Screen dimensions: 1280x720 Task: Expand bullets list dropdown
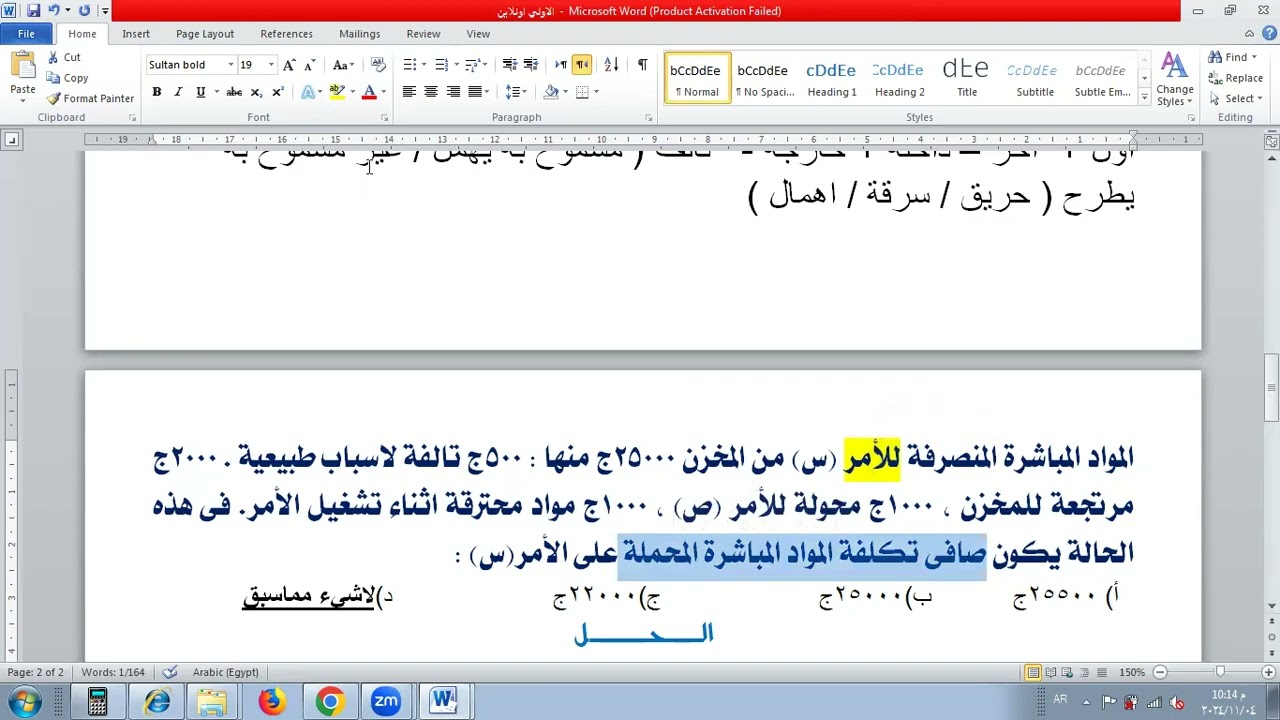click(x=424, y=65)
